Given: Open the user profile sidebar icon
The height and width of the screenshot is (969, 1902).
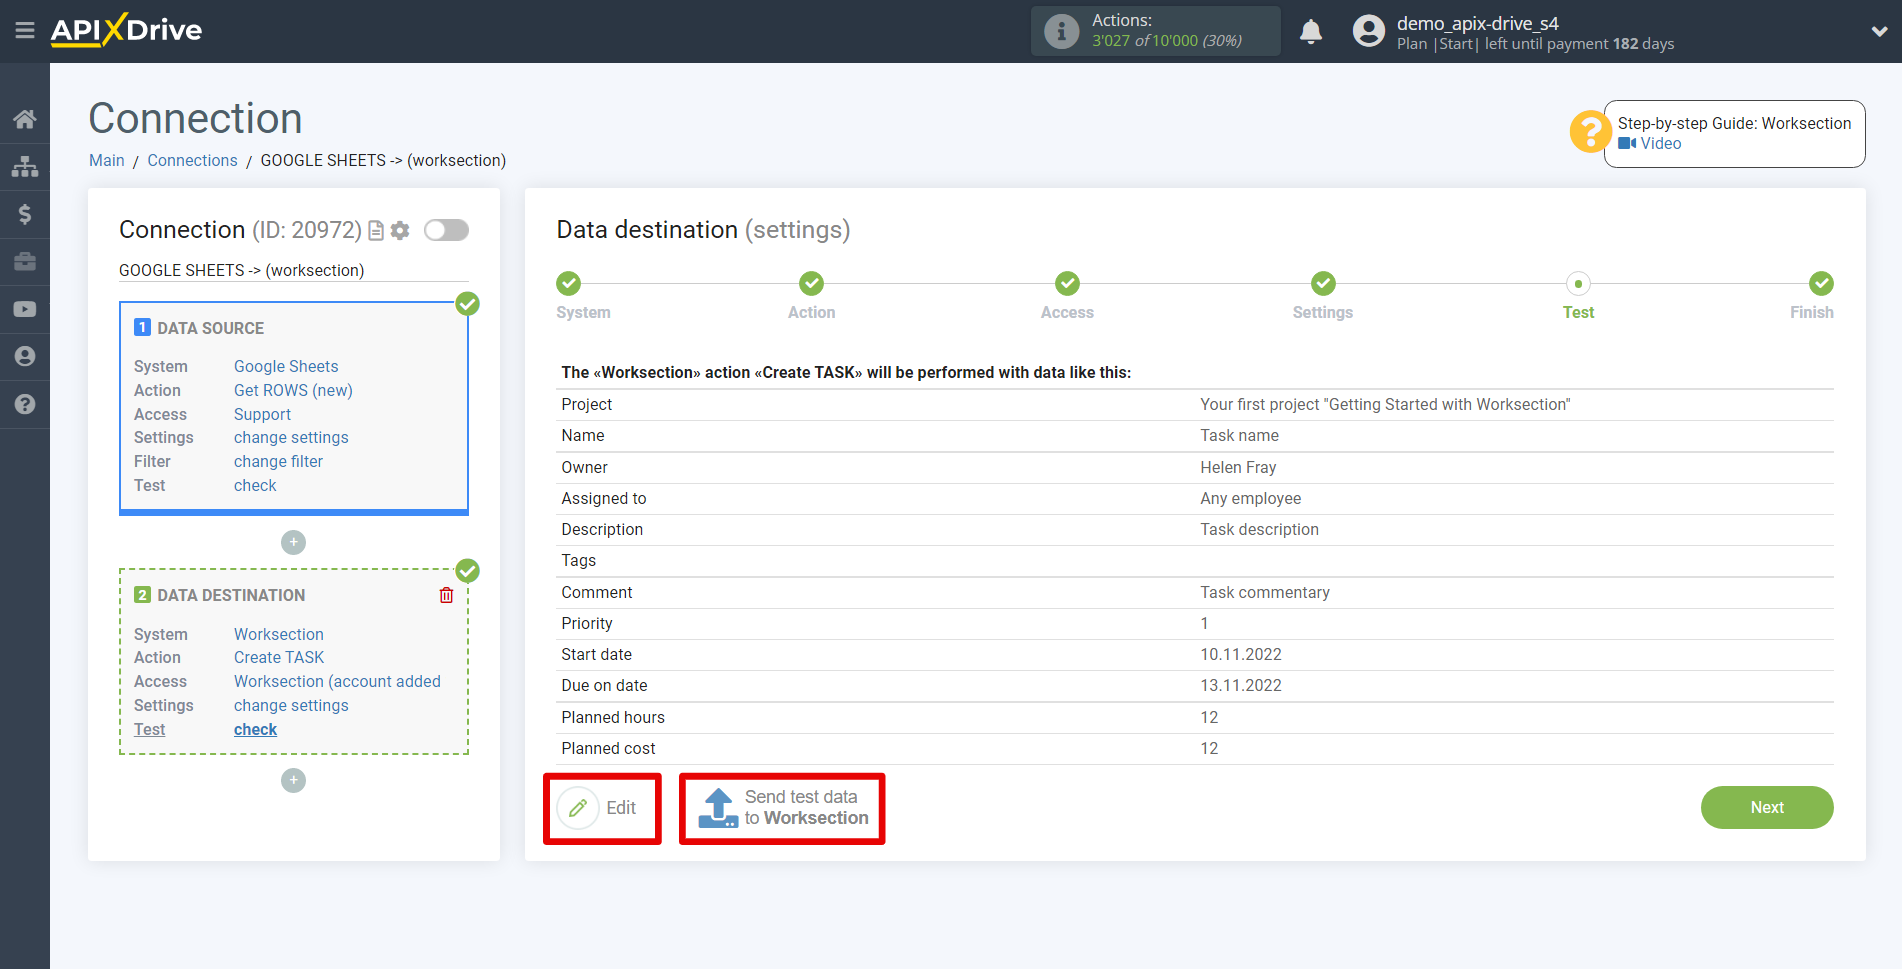Looking at the screenshot, I should tap(25, 357).
